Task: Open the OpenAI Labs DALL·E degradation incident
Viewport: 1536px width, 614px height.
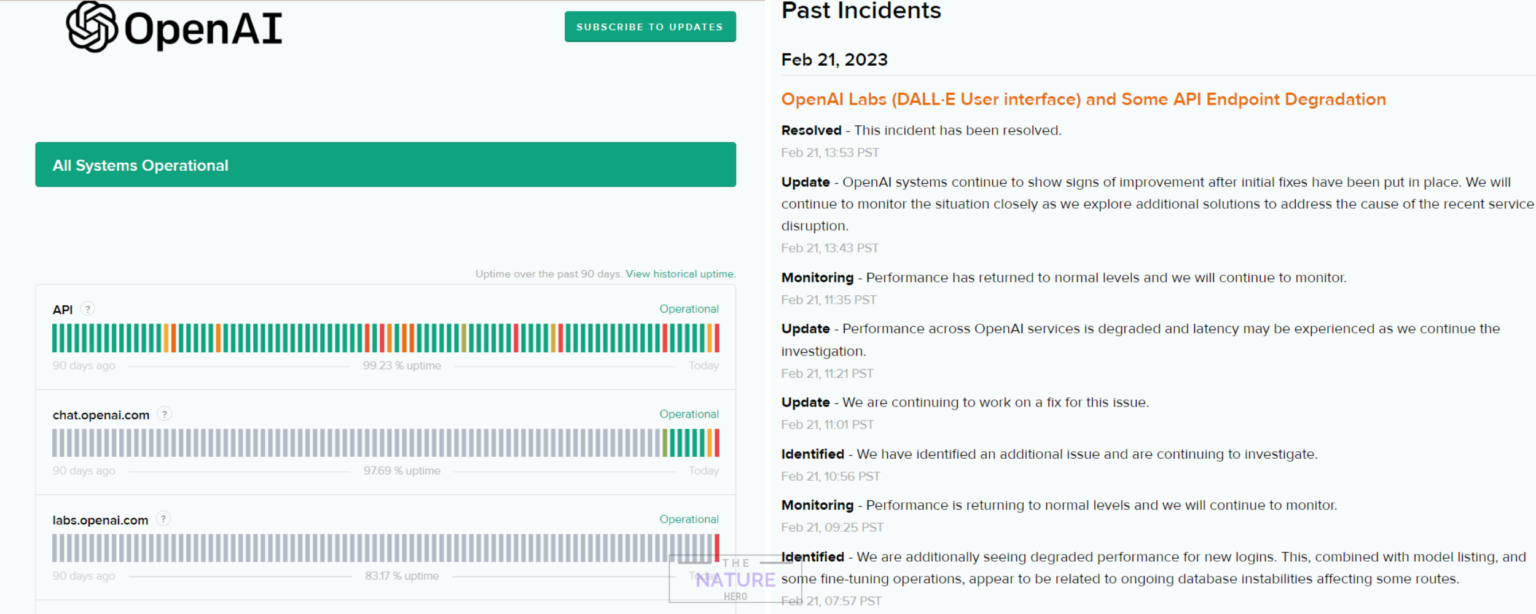Action: tap(1083, 99)
